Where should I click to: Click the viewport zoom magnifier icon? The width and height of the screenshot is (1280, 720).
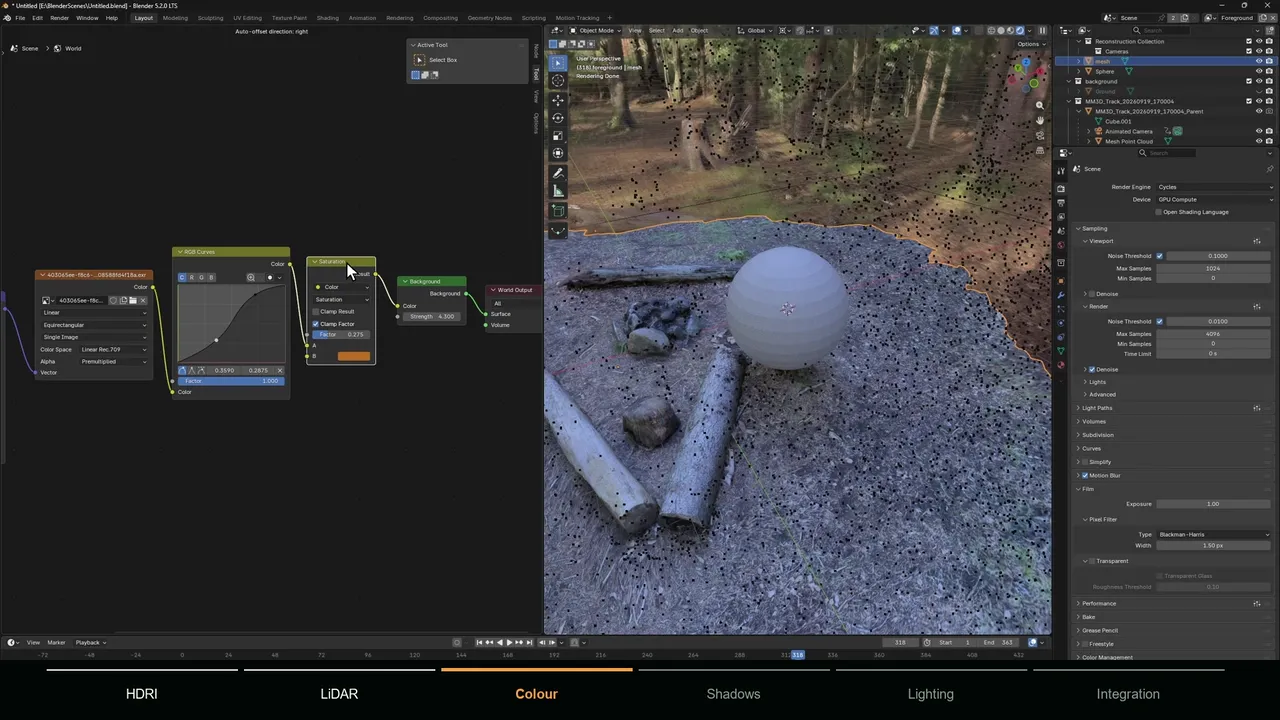tap(1040, 105)
